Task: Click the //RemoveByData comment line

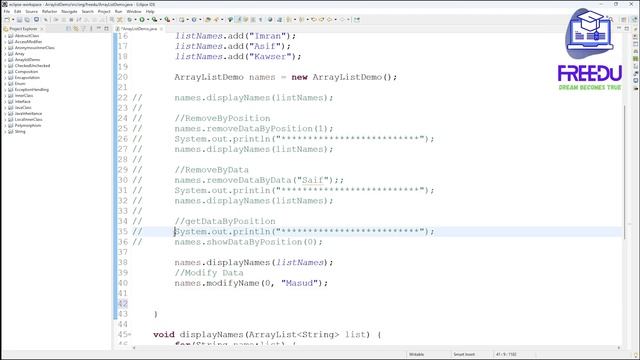Action: [x=211, y=170]
